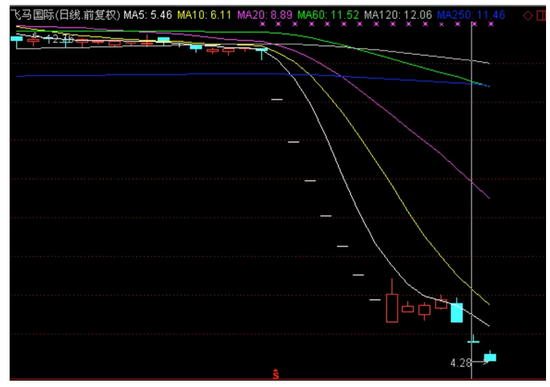Image resolution: width=550 pixels, height=387 pixels.
Task: Click the red S marker at chart bottom
Action: pos(276,374)
